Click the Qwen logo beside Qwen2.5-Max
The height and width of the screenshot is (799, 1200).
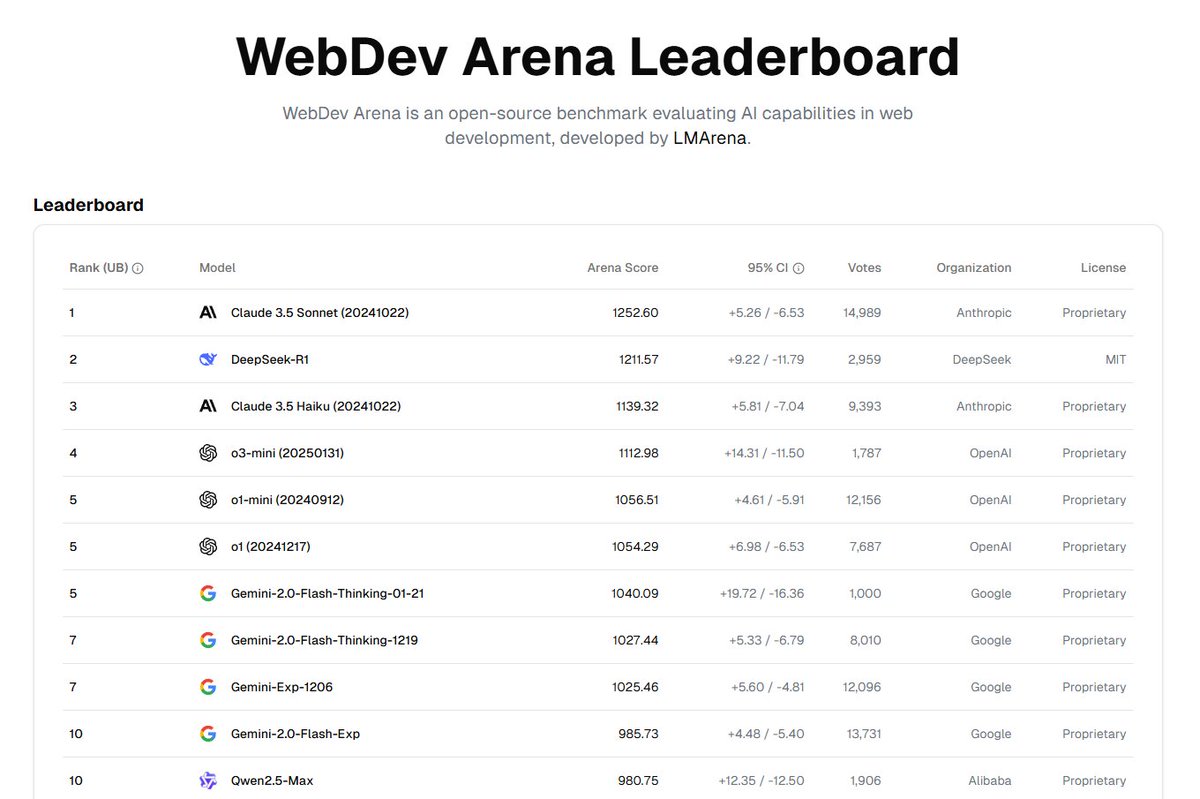tap(208, 781)
